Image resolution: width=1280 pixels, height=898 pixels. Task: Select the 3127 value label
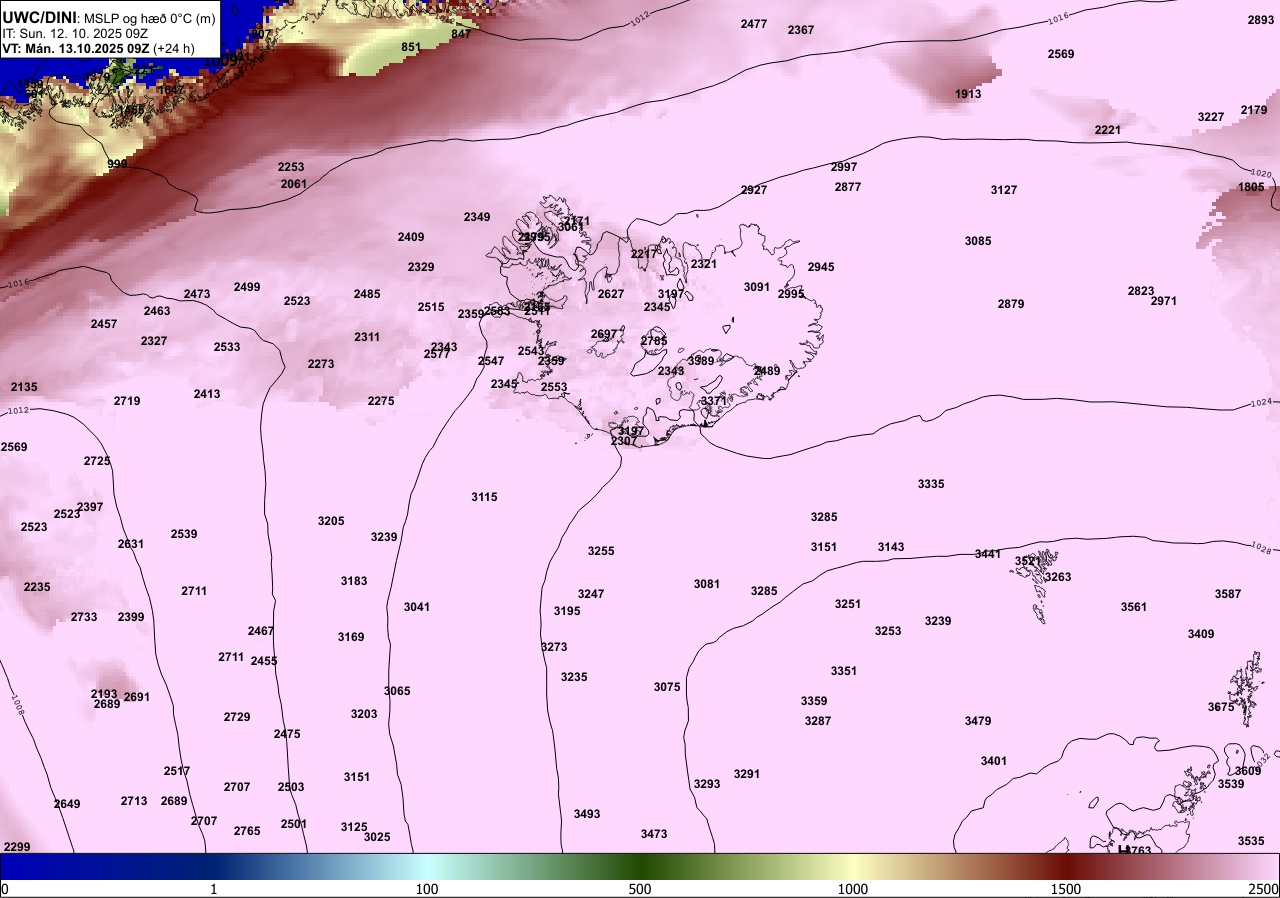click(1004, 190)
